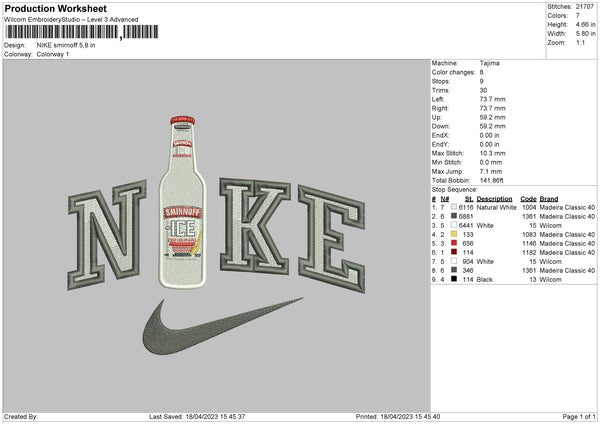Click the N# column header

(x=445, y=199)
